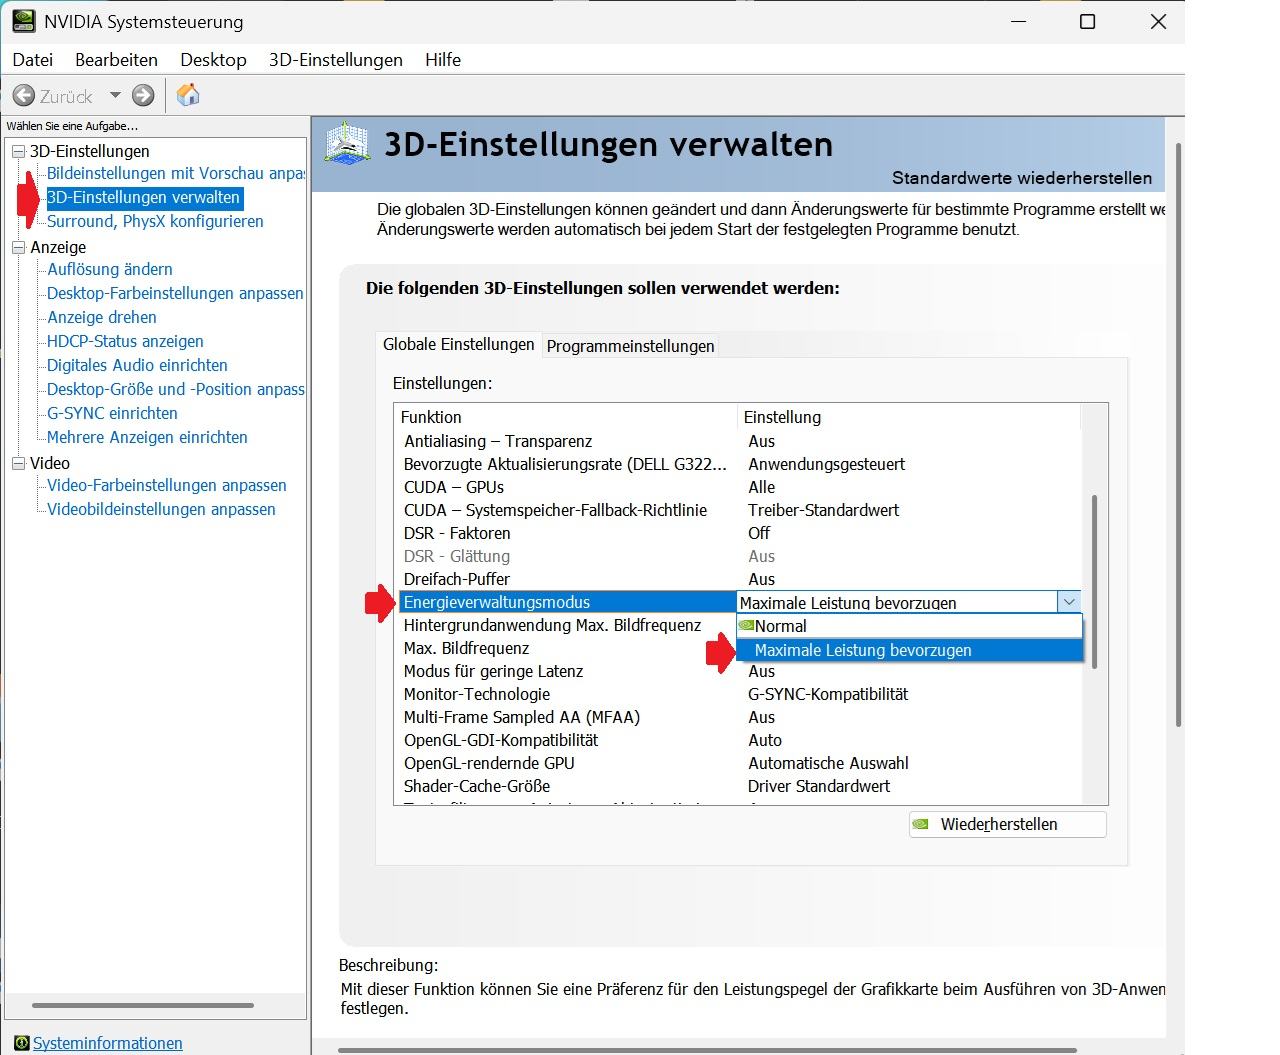Click the NVIDIA logo in title bar

tap(23, 21)
